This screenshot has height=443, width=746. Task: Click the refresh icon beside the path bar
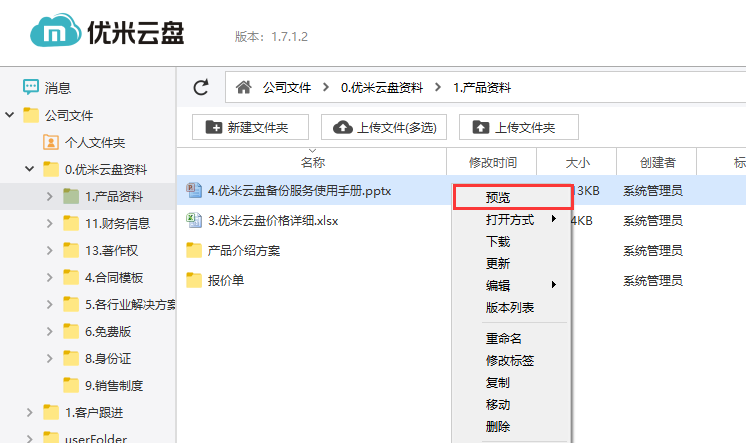tap(201, 88)
